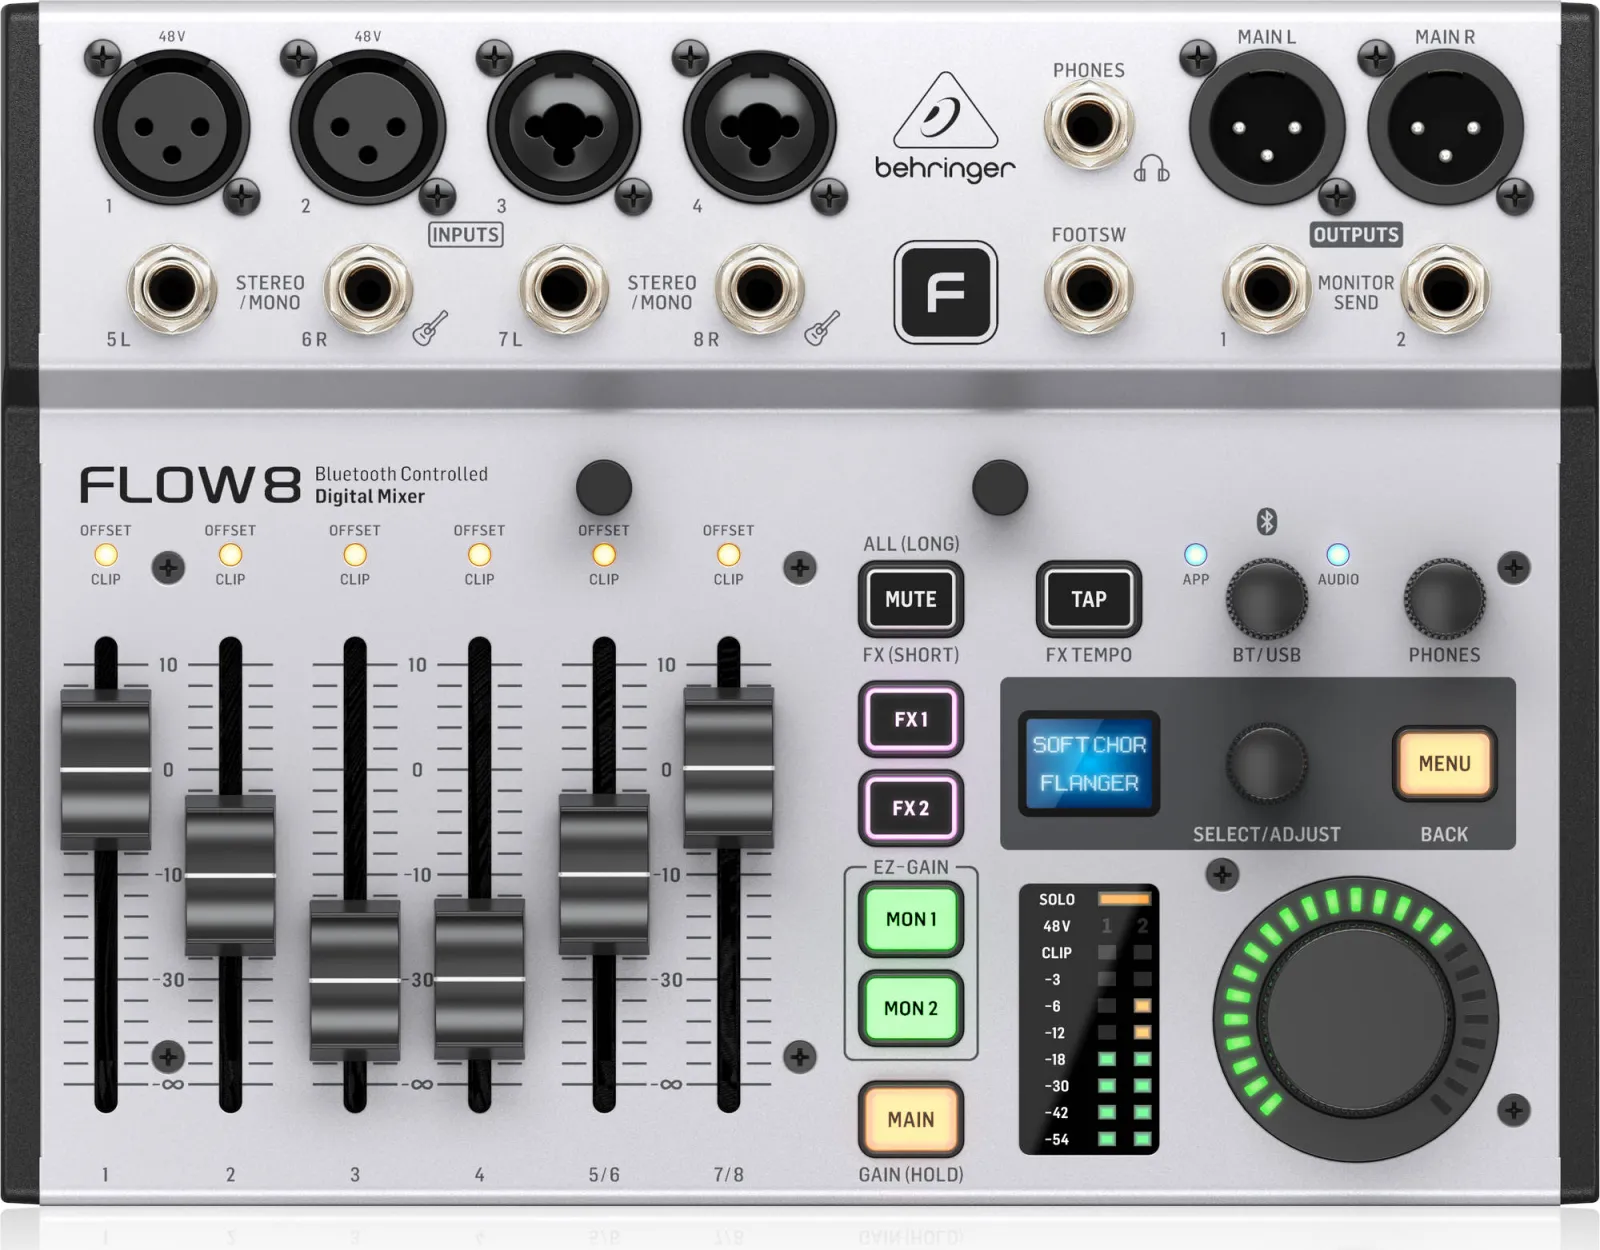Click the SOLO indicator in the meter
Screen dimensions: 1600x1250
[1124, 899]
